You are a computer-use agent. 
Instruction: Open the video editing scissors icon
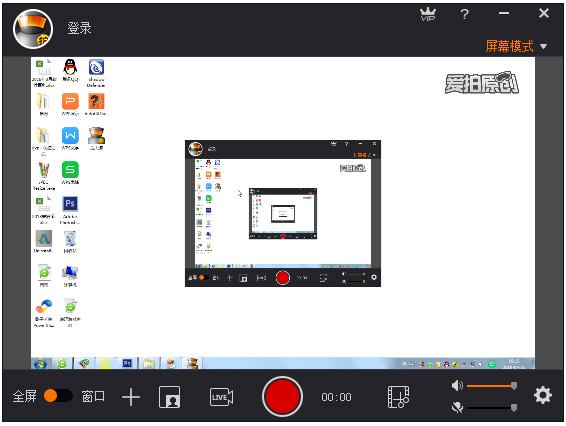click(x=399, y=397)
